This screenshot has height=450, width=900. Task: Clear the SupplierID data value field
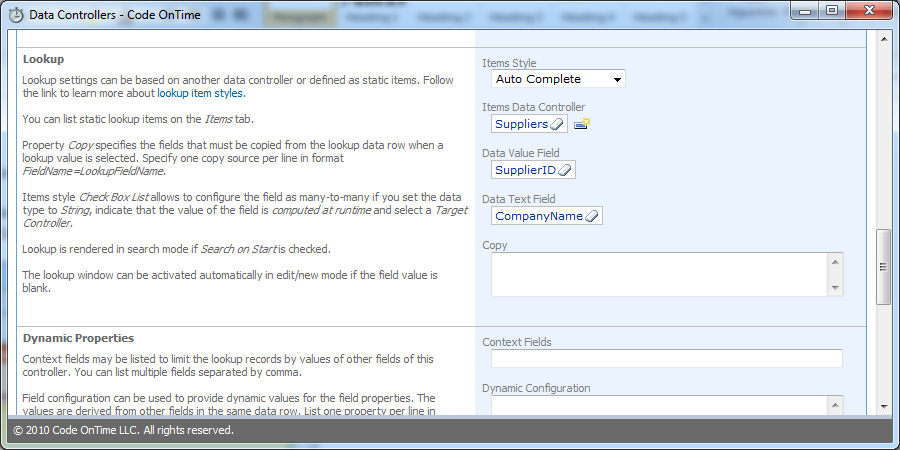pyautogui.click(x=565, y=170)
